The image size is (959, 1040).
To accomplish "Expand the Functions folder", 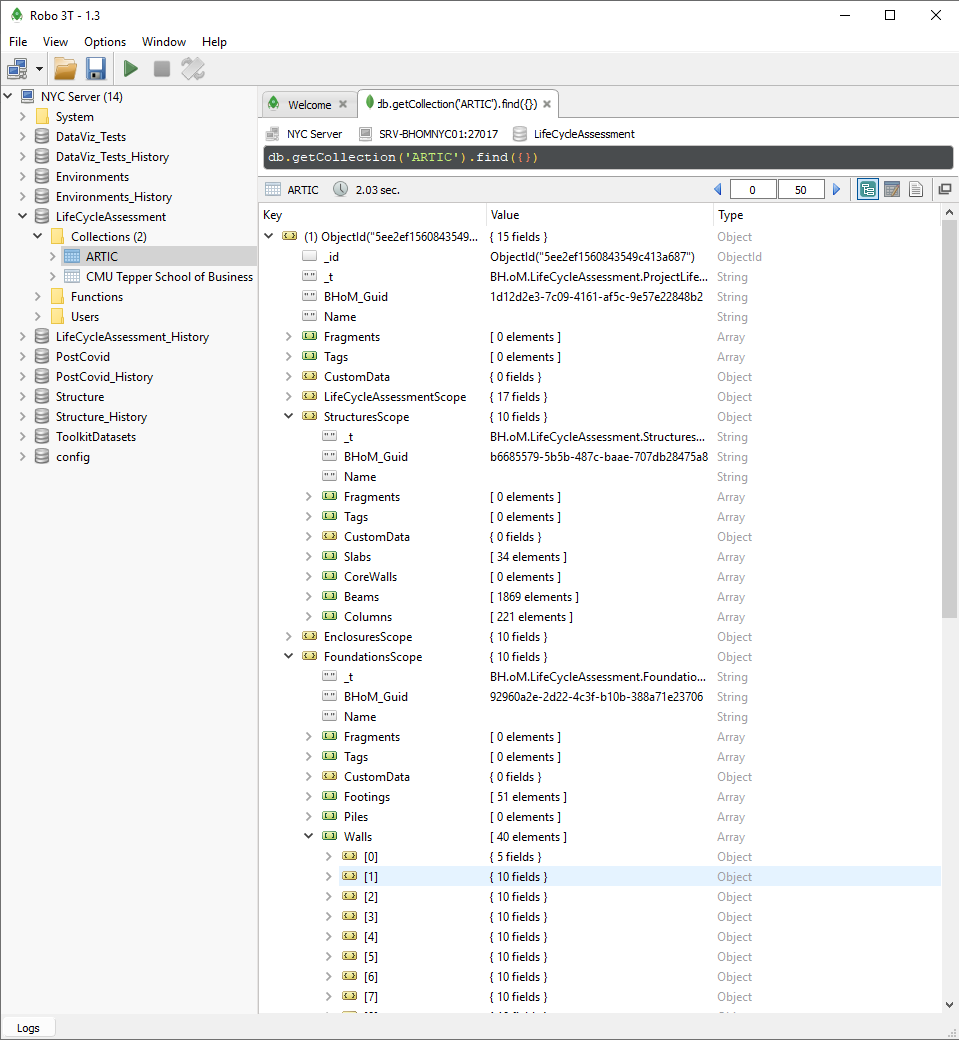I will (x=38, y=296).
